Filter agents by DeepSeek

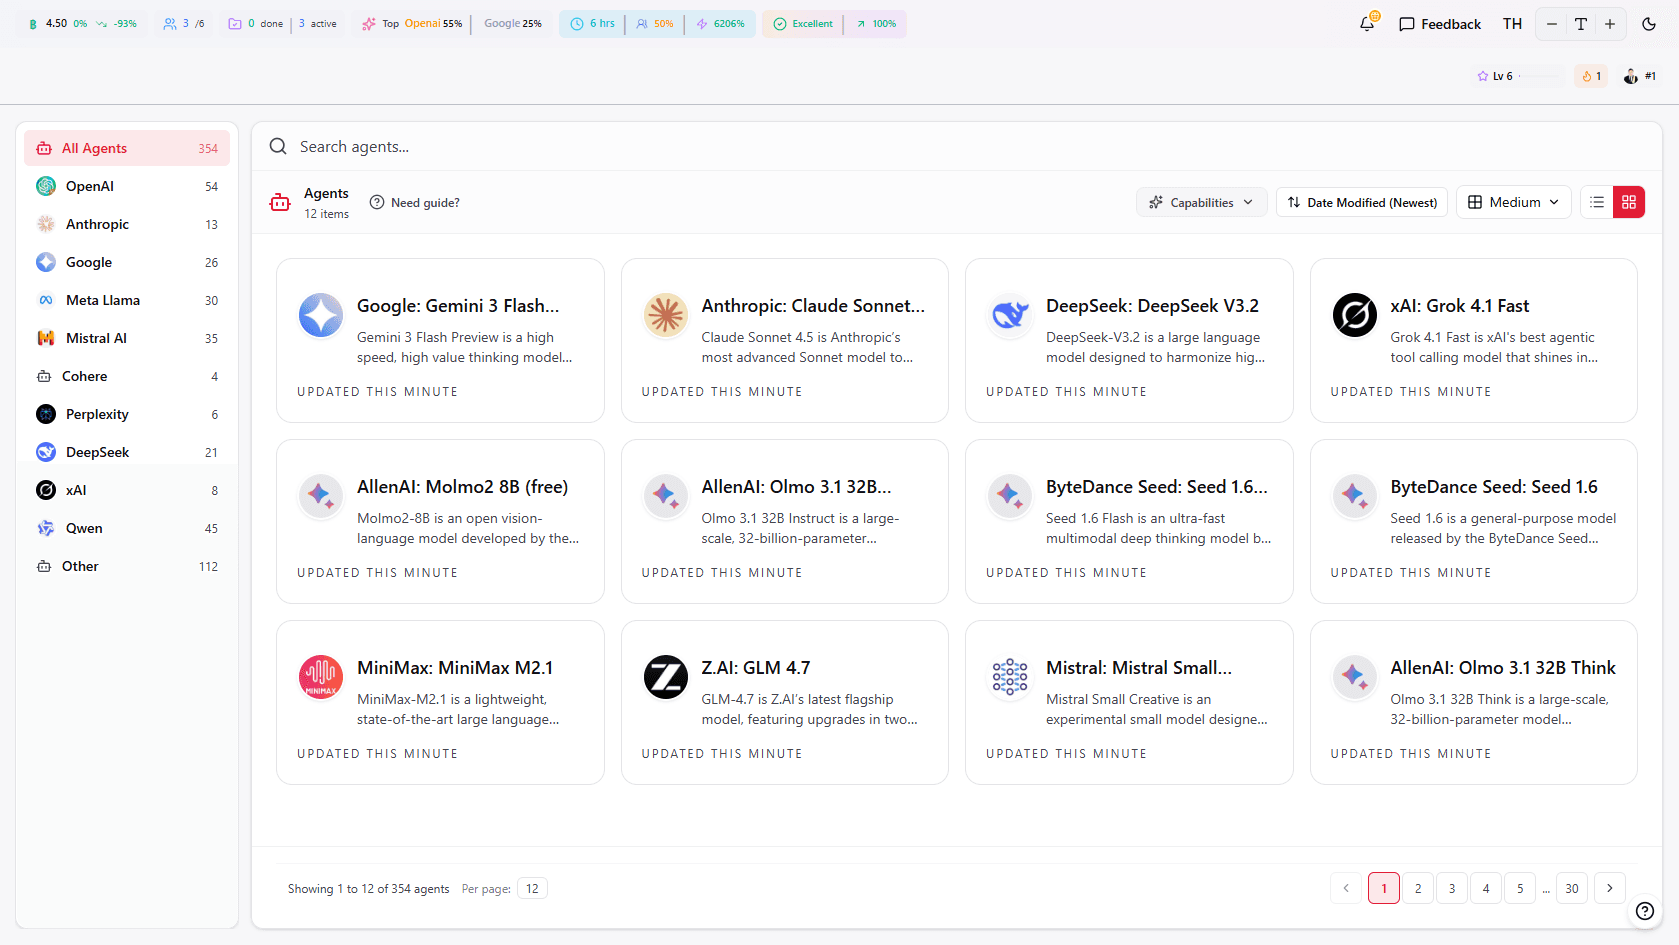point(127,452)
